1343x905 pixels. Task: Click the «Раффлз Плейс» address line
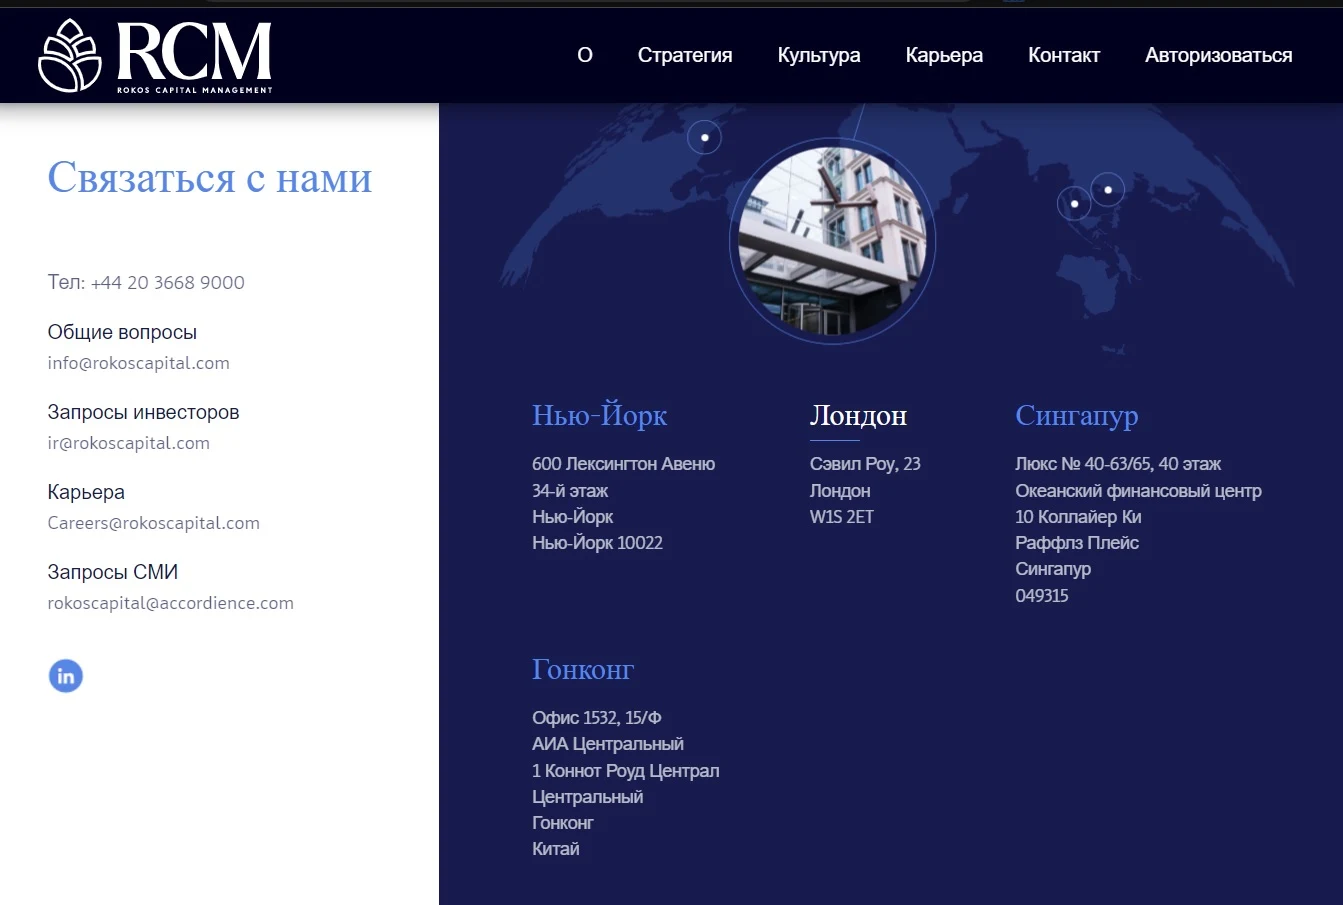[x=1076, y=543]
